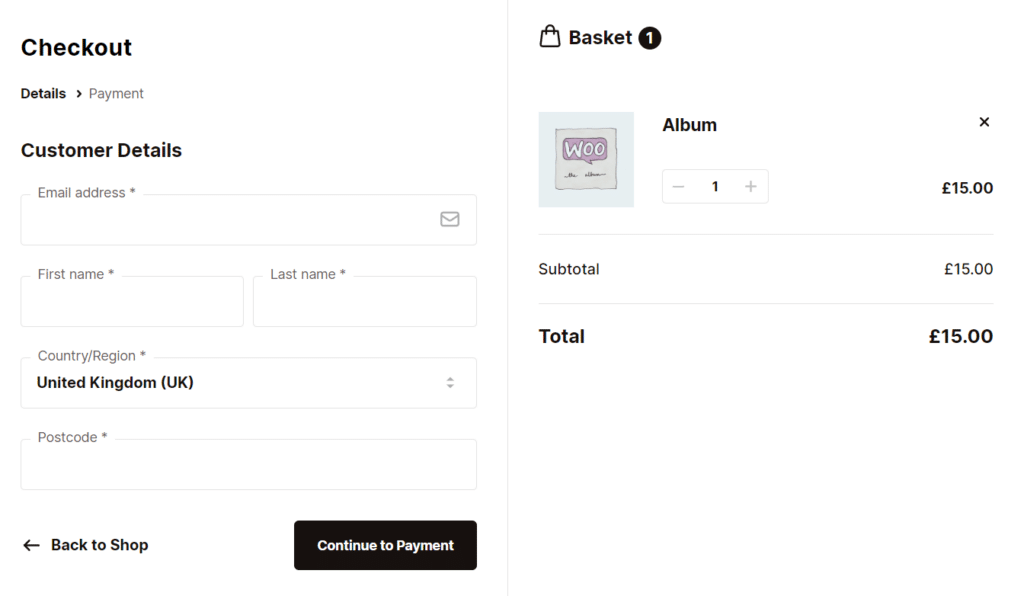Click the X to remove Album from basket
The height and width of the screenshot is (596, 1024).
[984, 121]
